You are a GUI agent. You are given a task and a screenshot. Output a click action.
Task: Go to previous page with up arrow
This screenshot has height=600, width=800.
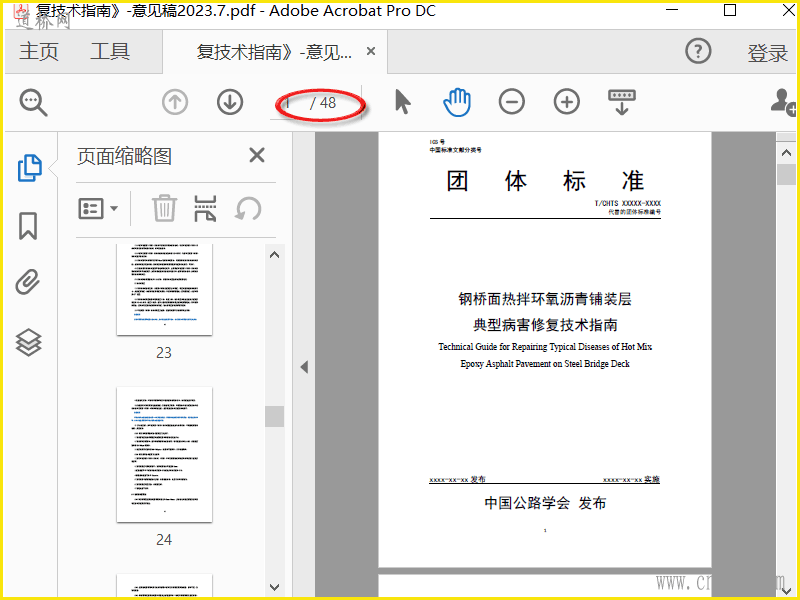click(x=175, y=102)
